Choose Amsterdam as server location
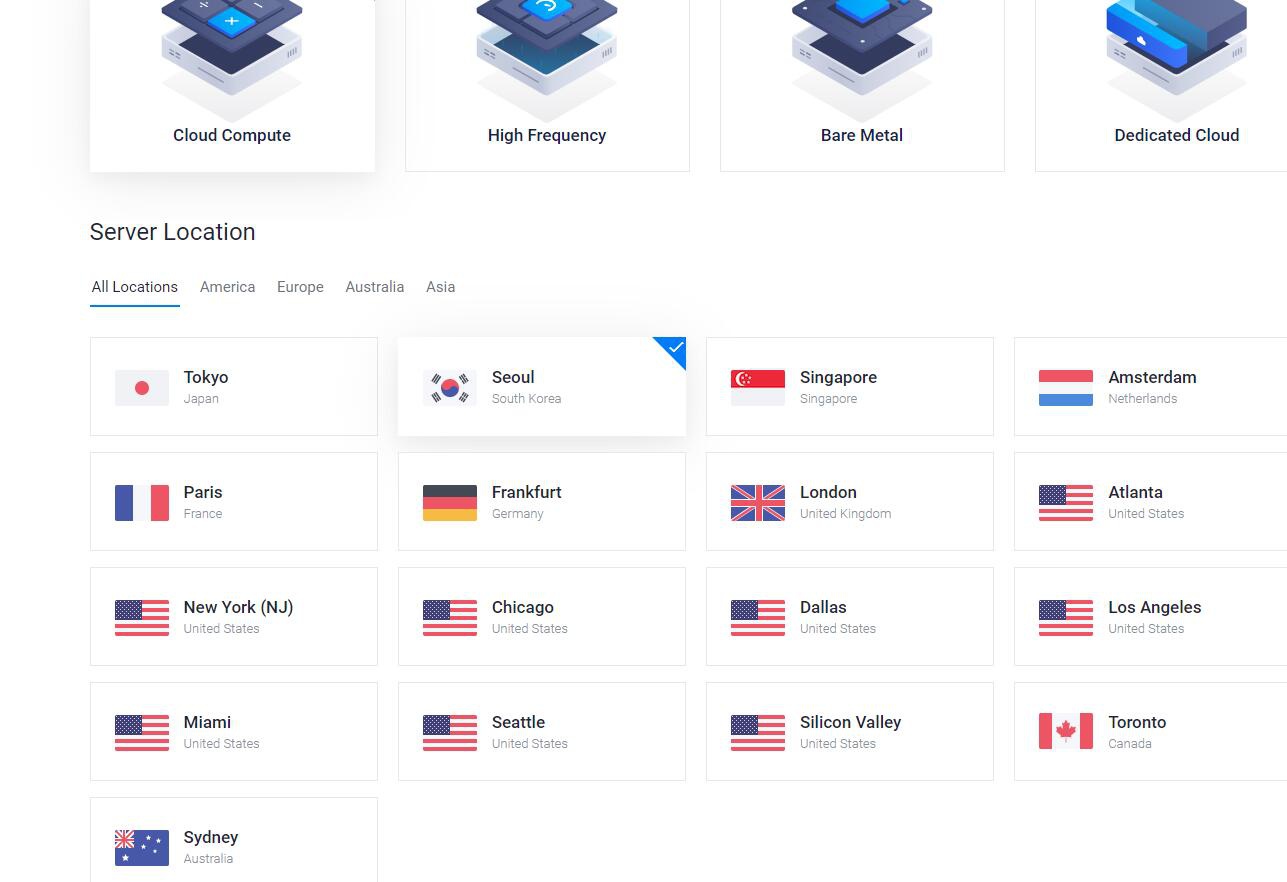 click(1150, 387)
